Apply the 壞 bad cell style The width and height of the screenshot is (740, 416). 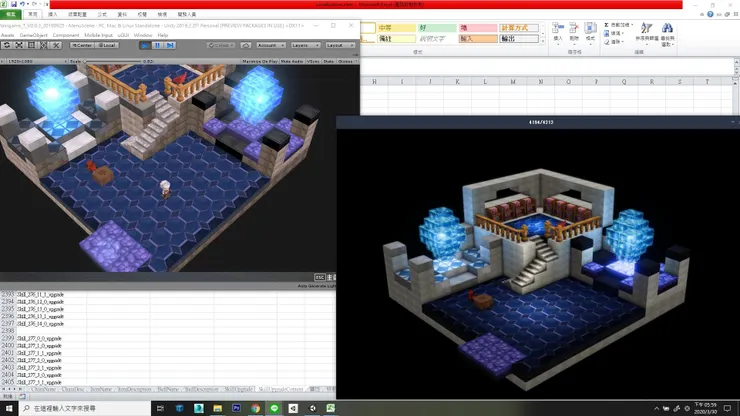click(x=478, y=28)
